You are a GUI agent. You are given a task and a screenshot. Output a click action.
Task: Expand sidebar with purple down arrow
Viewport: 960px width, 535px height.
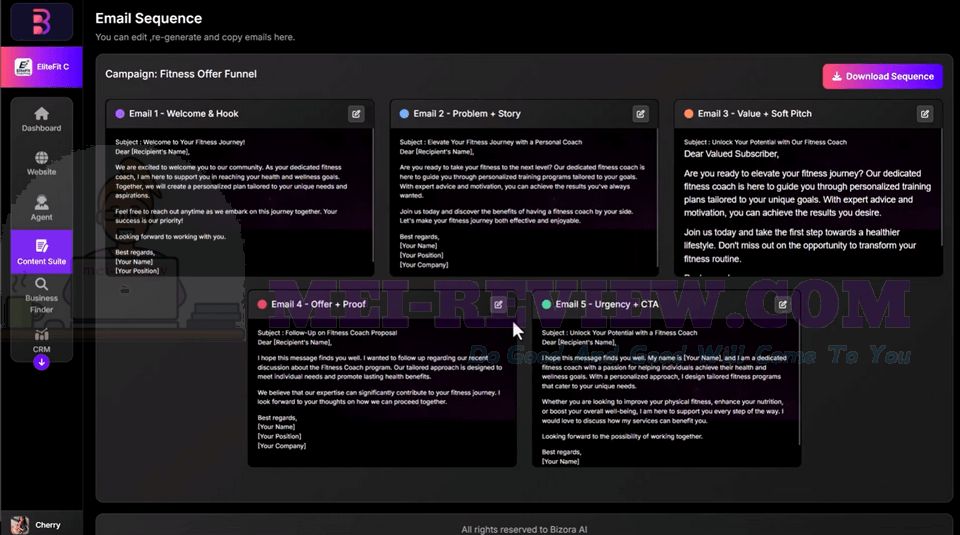[x=42, y=362]
